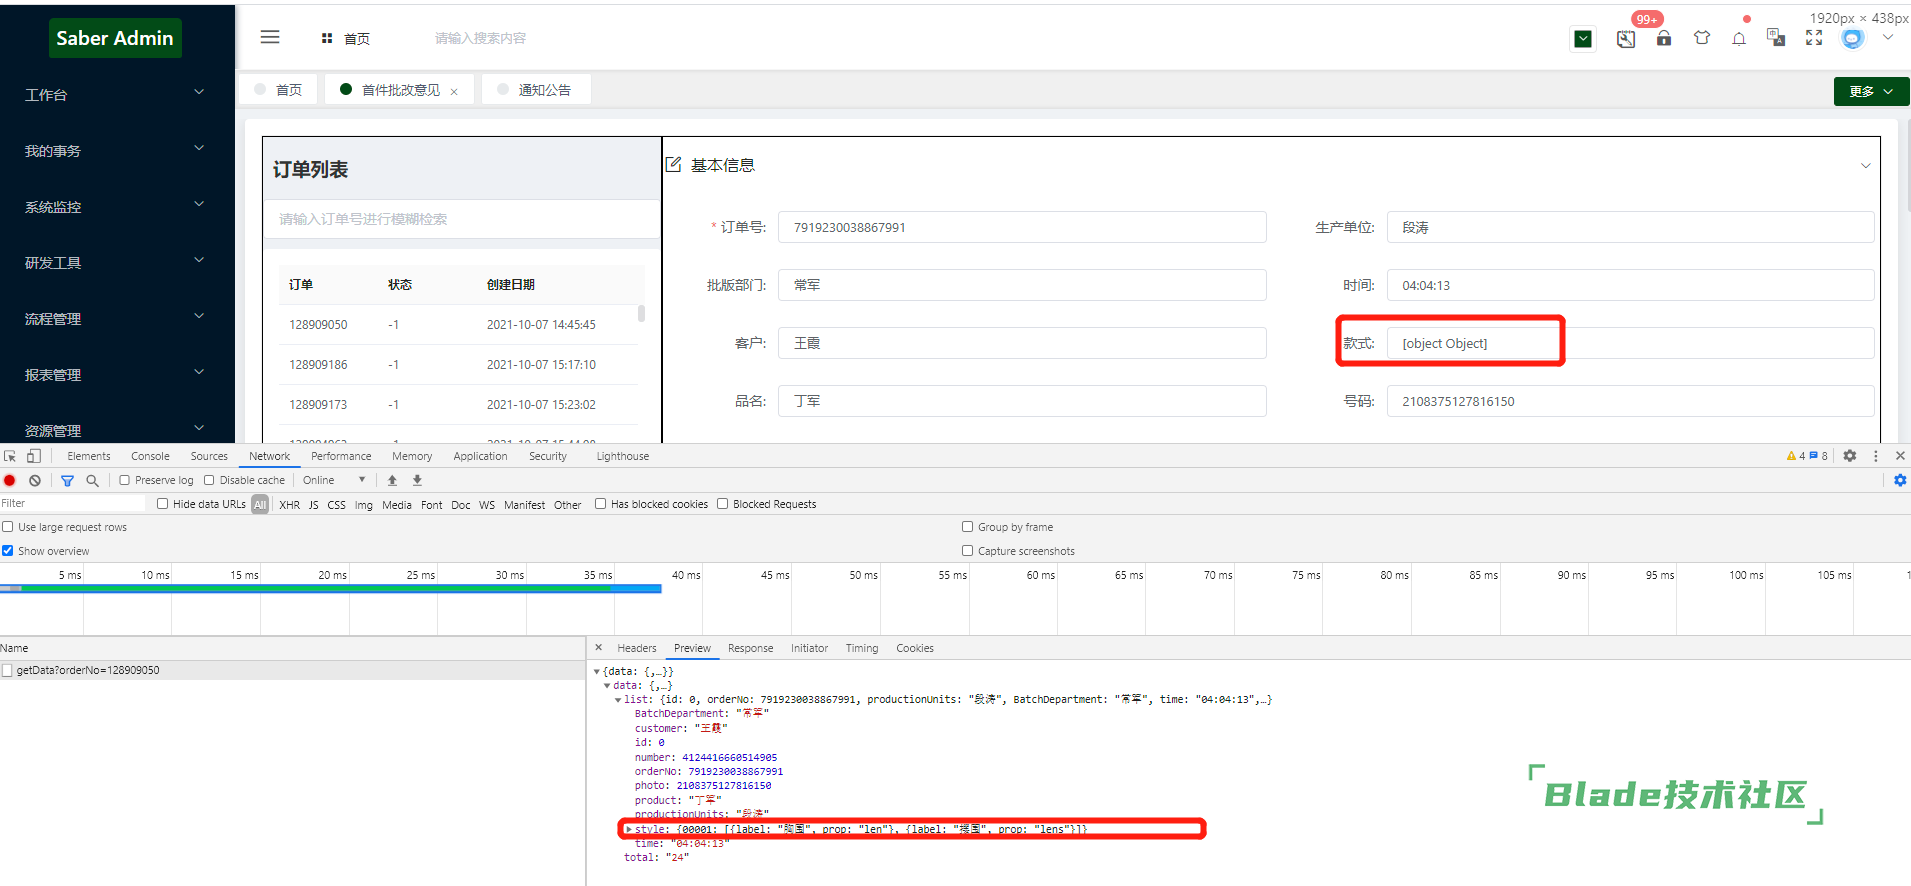This screenshot has width=1911, height=886.
Task: Collapse sidebar with the hamburger menu icon
Action: coord(270,37)
